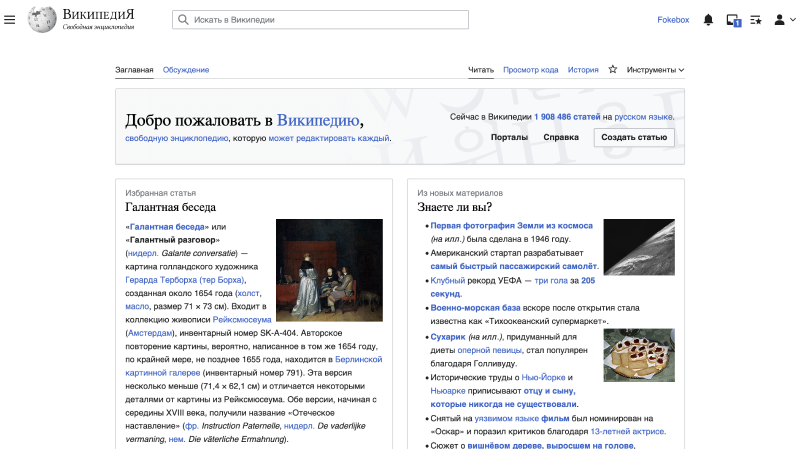Click the Знаете ли вы? heading
The image size is (800, 449).
coord(455,207)
